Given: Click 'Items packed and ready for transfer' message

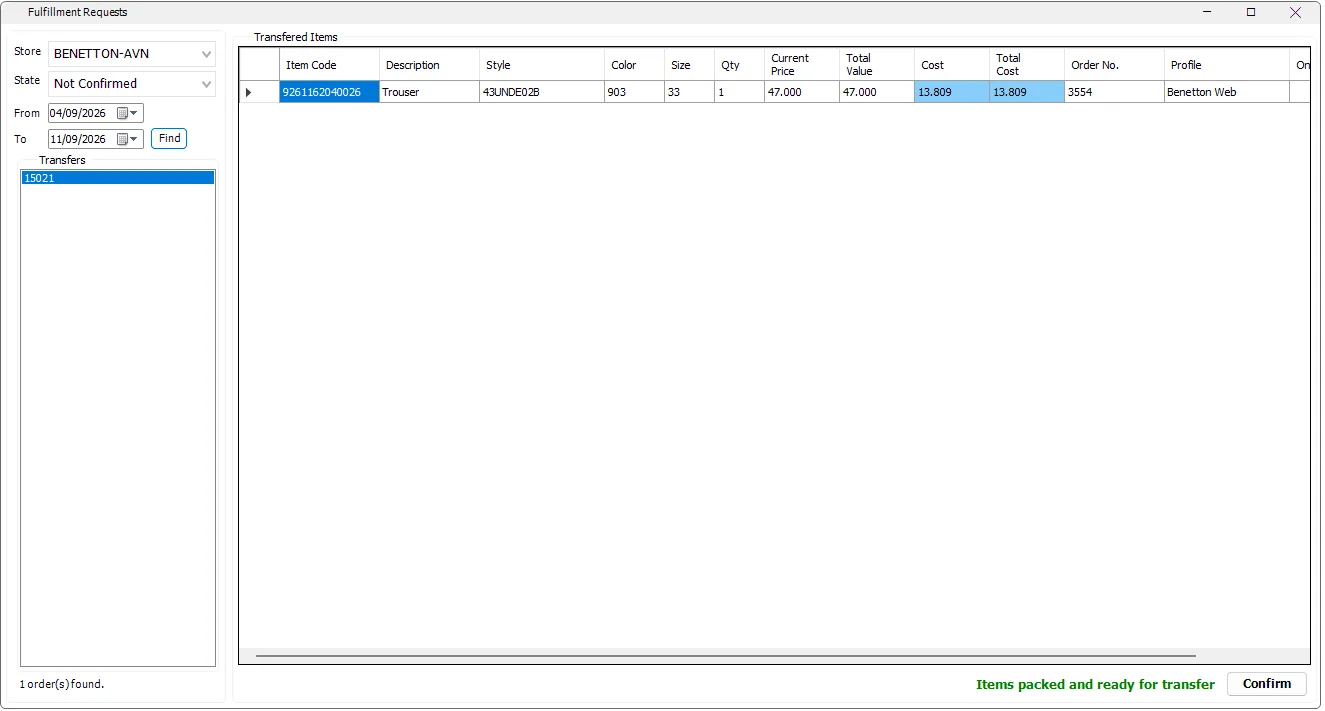Looking at the screenshot, I should 1095,685.
